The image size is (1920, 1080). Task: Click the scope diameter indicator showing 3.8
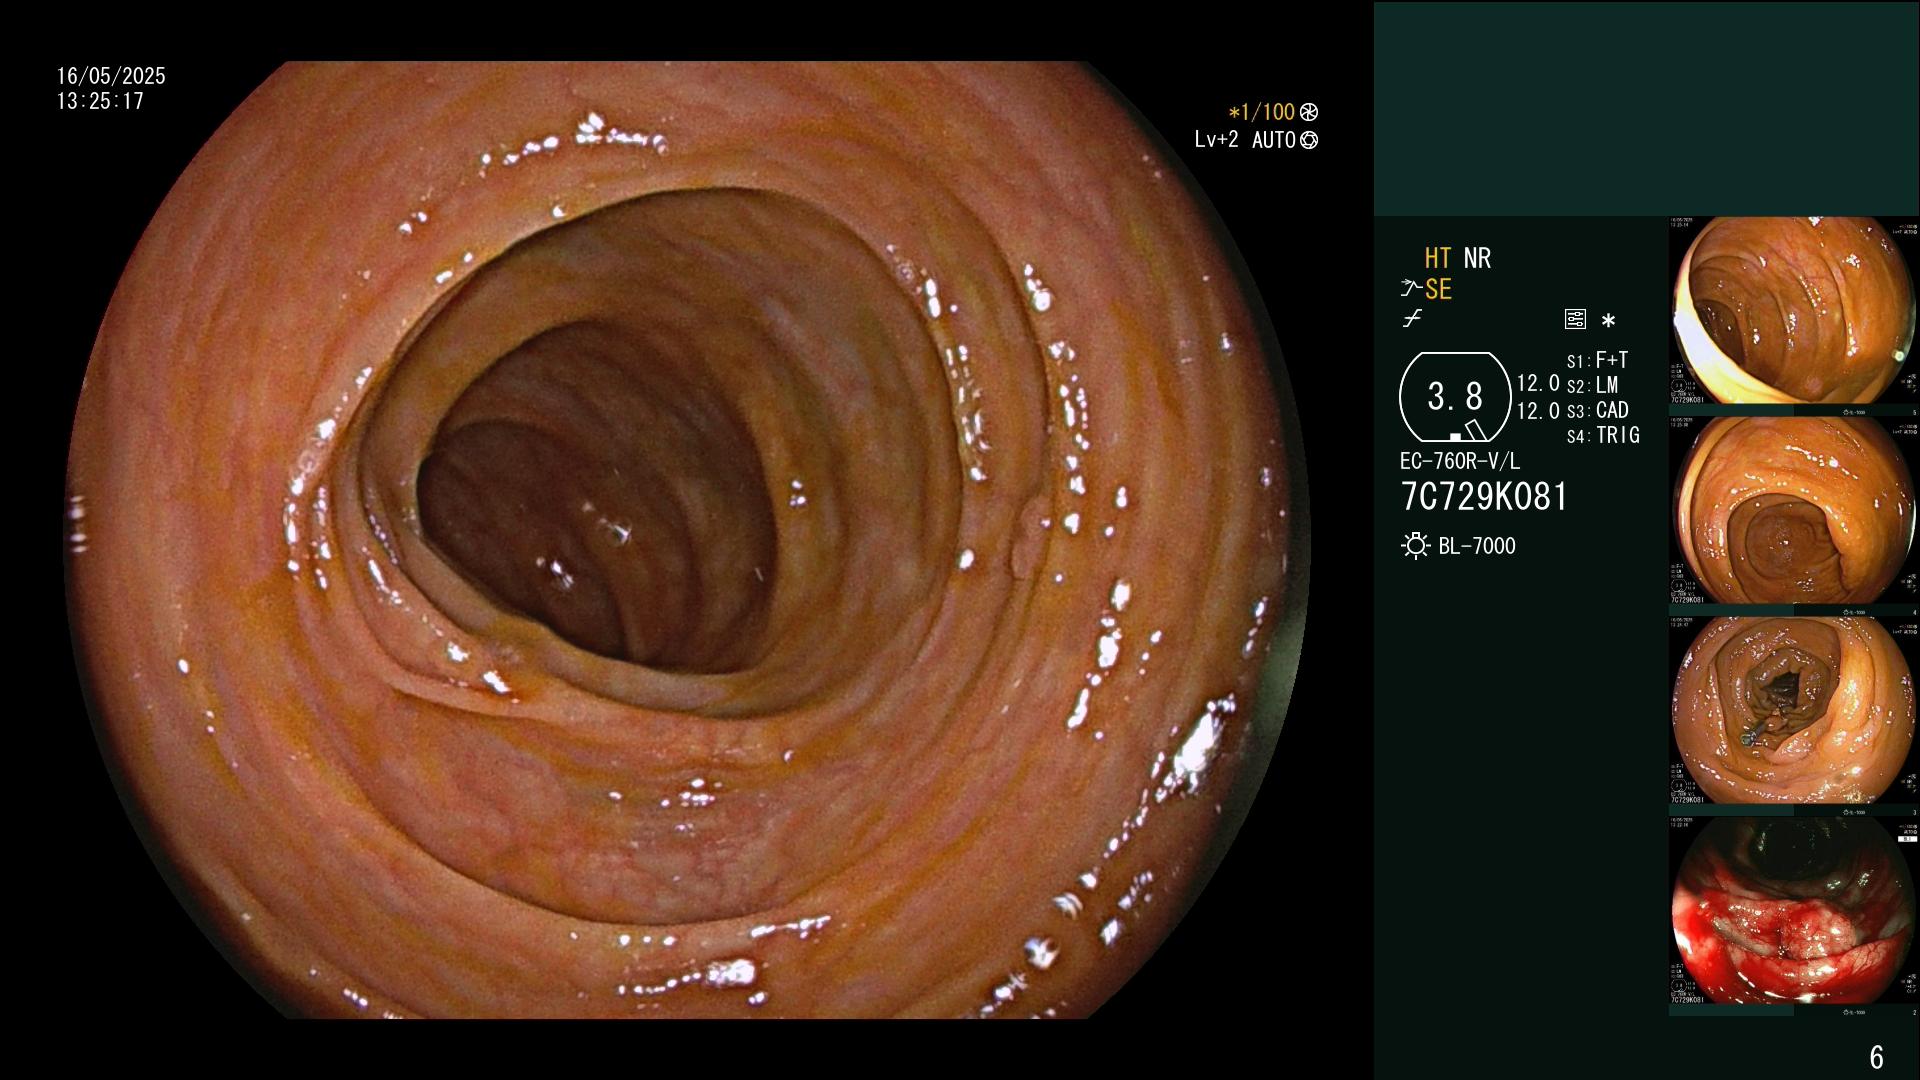1455,397
